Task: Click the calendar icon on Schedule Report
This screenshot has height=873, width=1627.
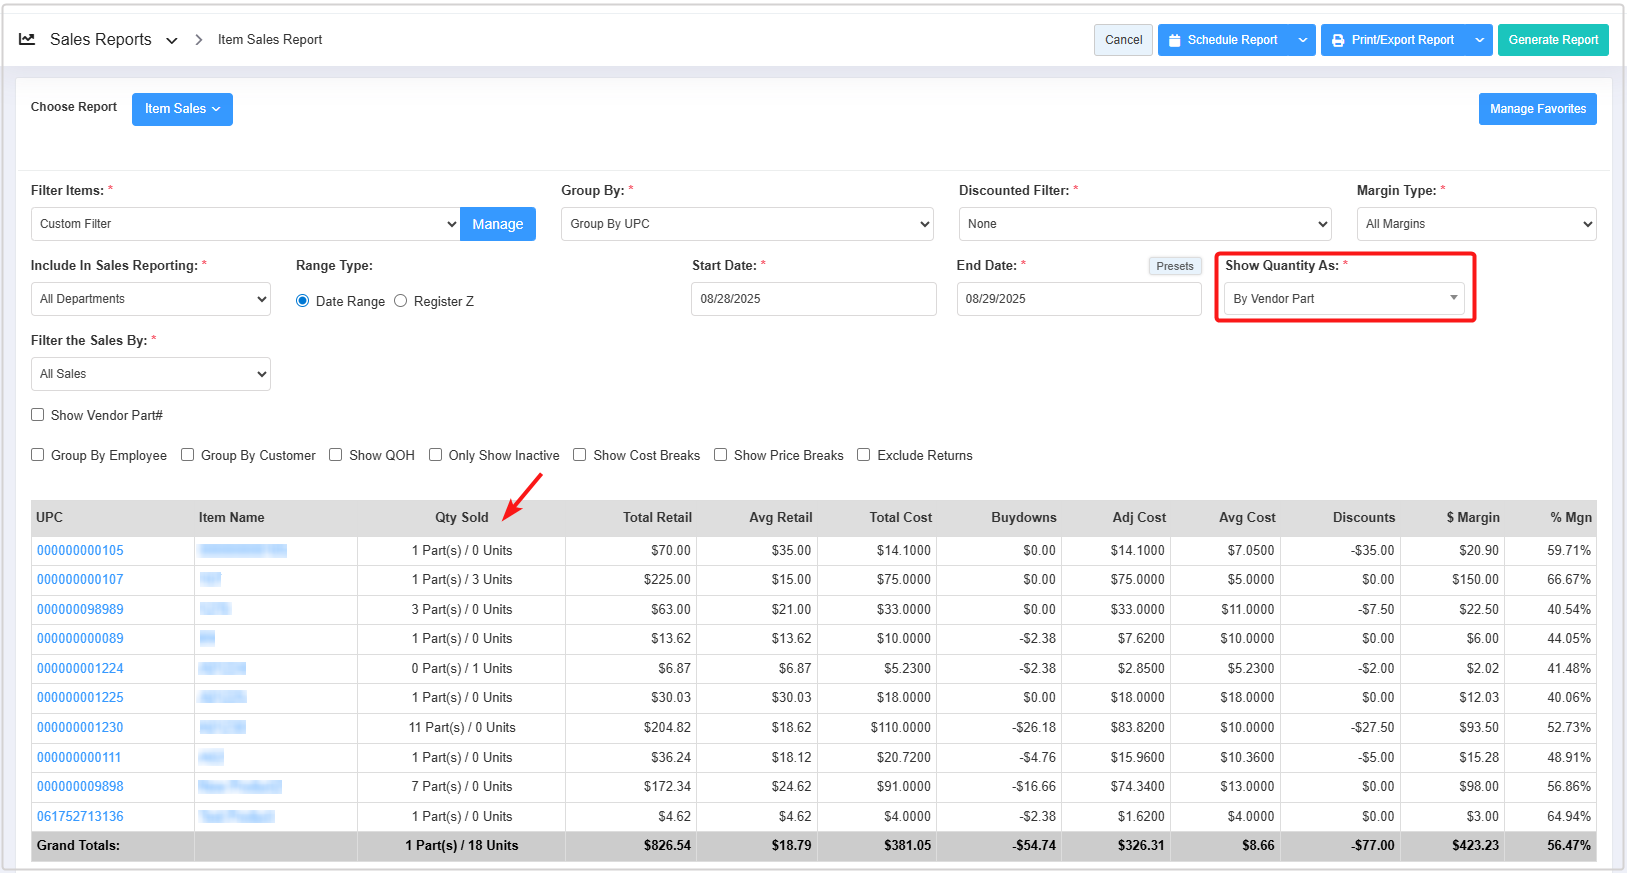Action: point(1174,40)
